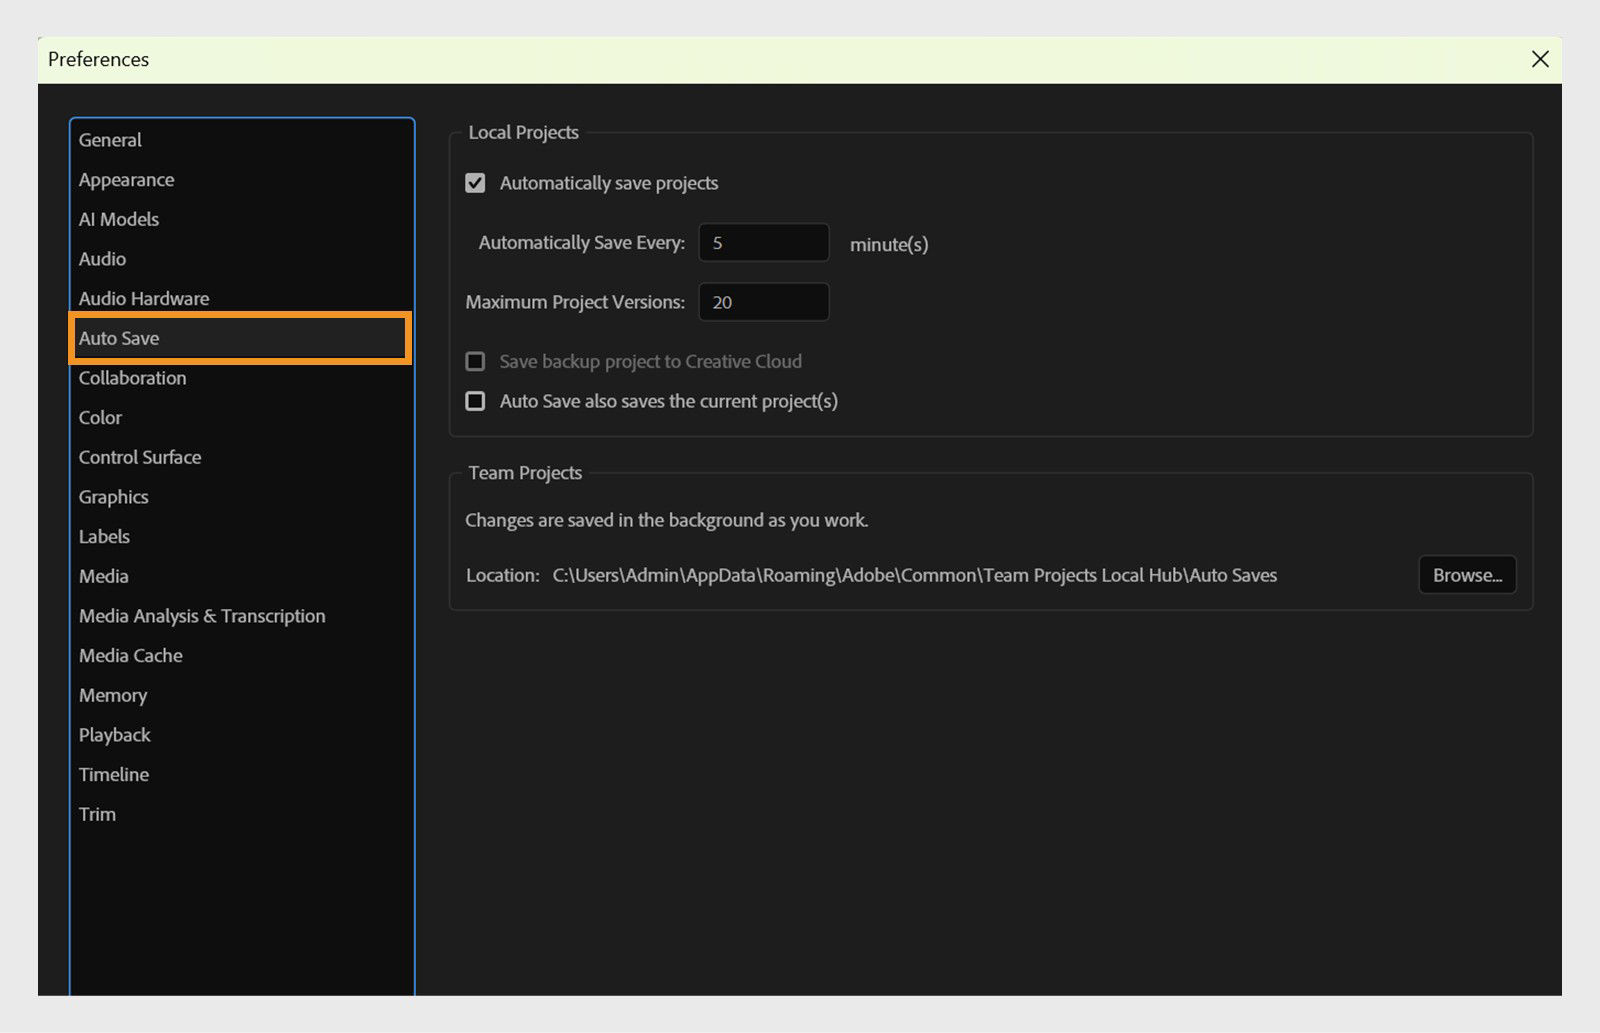The height and width of the screenshot is (1033, 1600).
Task: Open the Color preferences section
Action: [x=100, y=417]
